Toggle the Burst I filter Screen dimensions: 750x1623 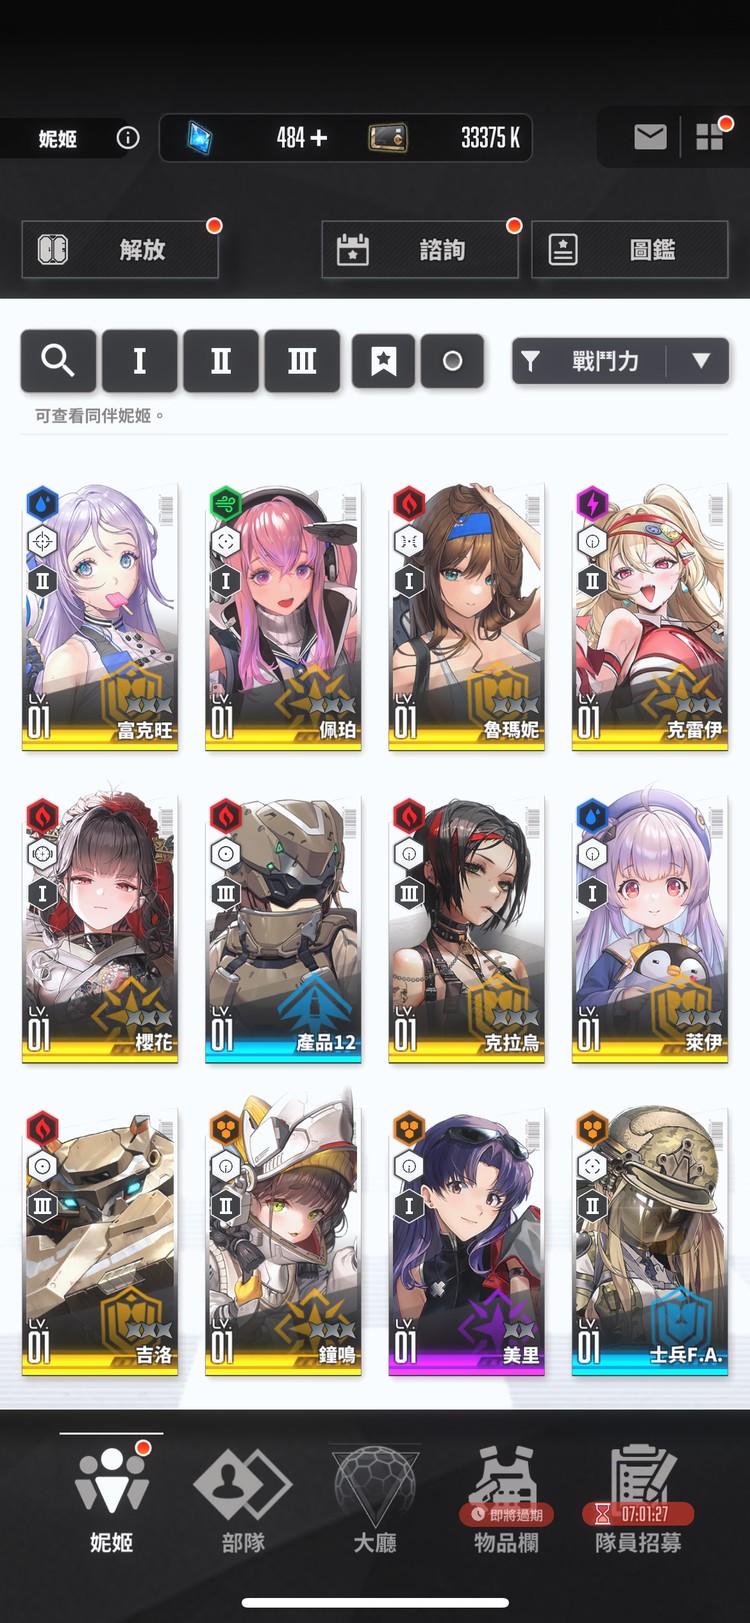point(139,360)
